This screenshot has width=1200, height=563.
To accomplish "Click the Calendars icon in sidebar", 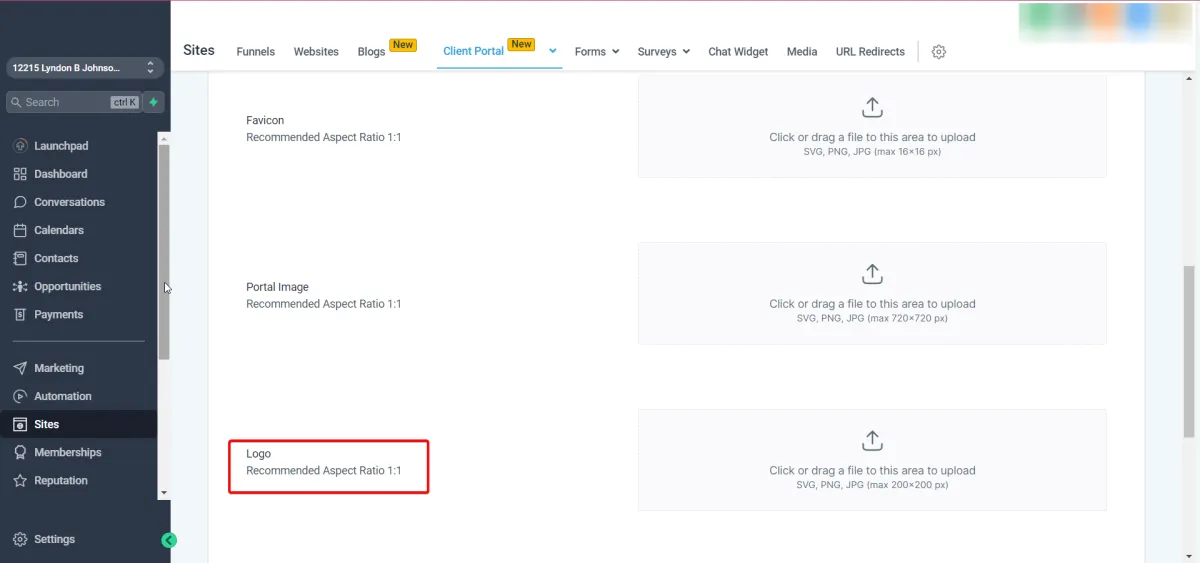I will pyautogui.click(x=20, y=230).
